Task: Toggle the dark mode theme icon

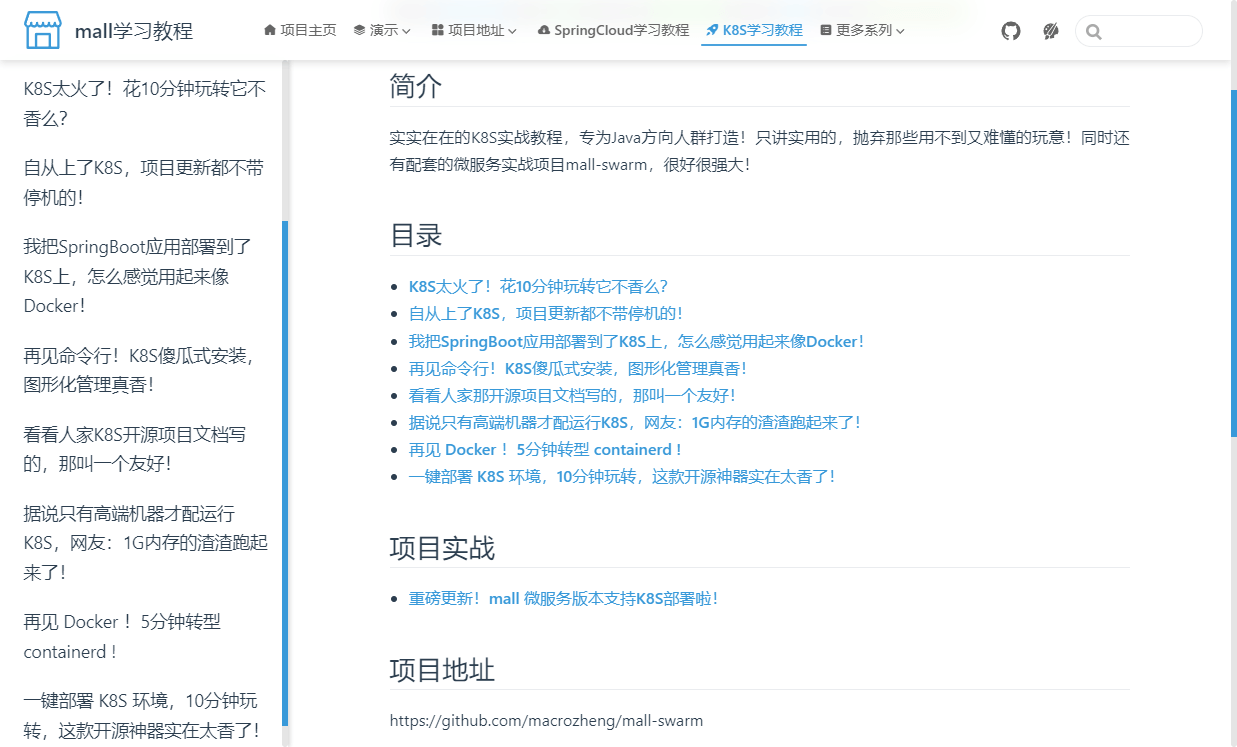Action: coord(1050,31)
